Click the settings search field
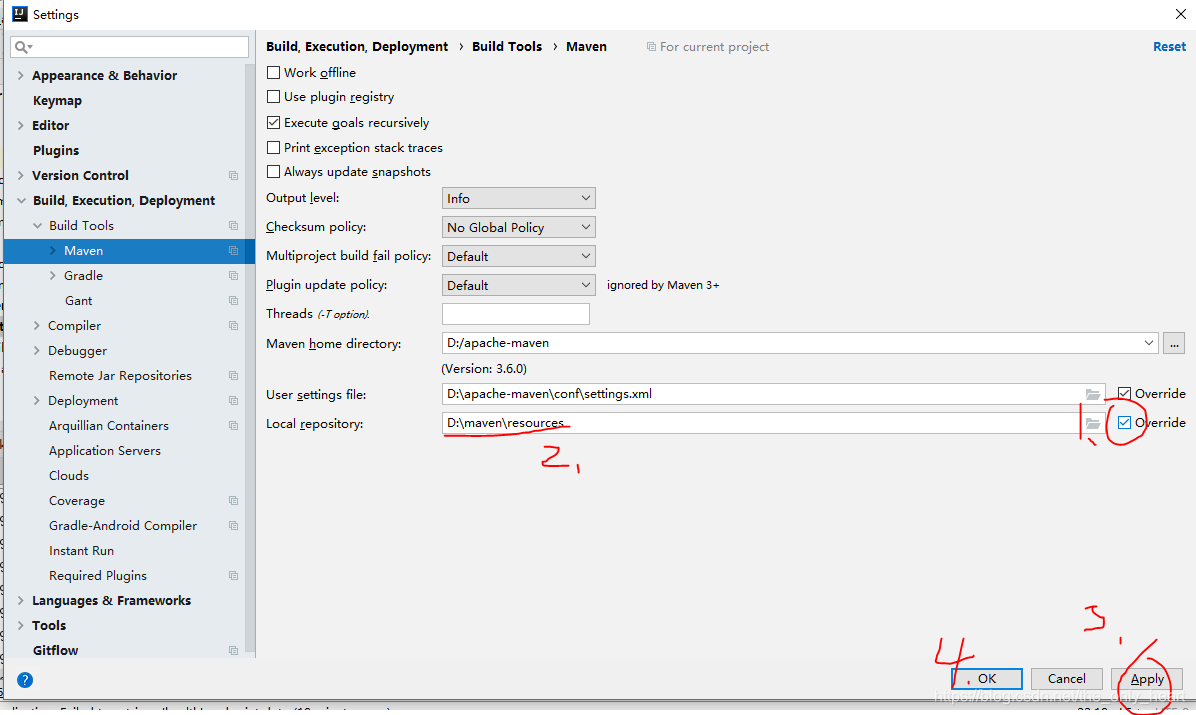This screenshot has height=715, width=1196. (x=130, y=47)
